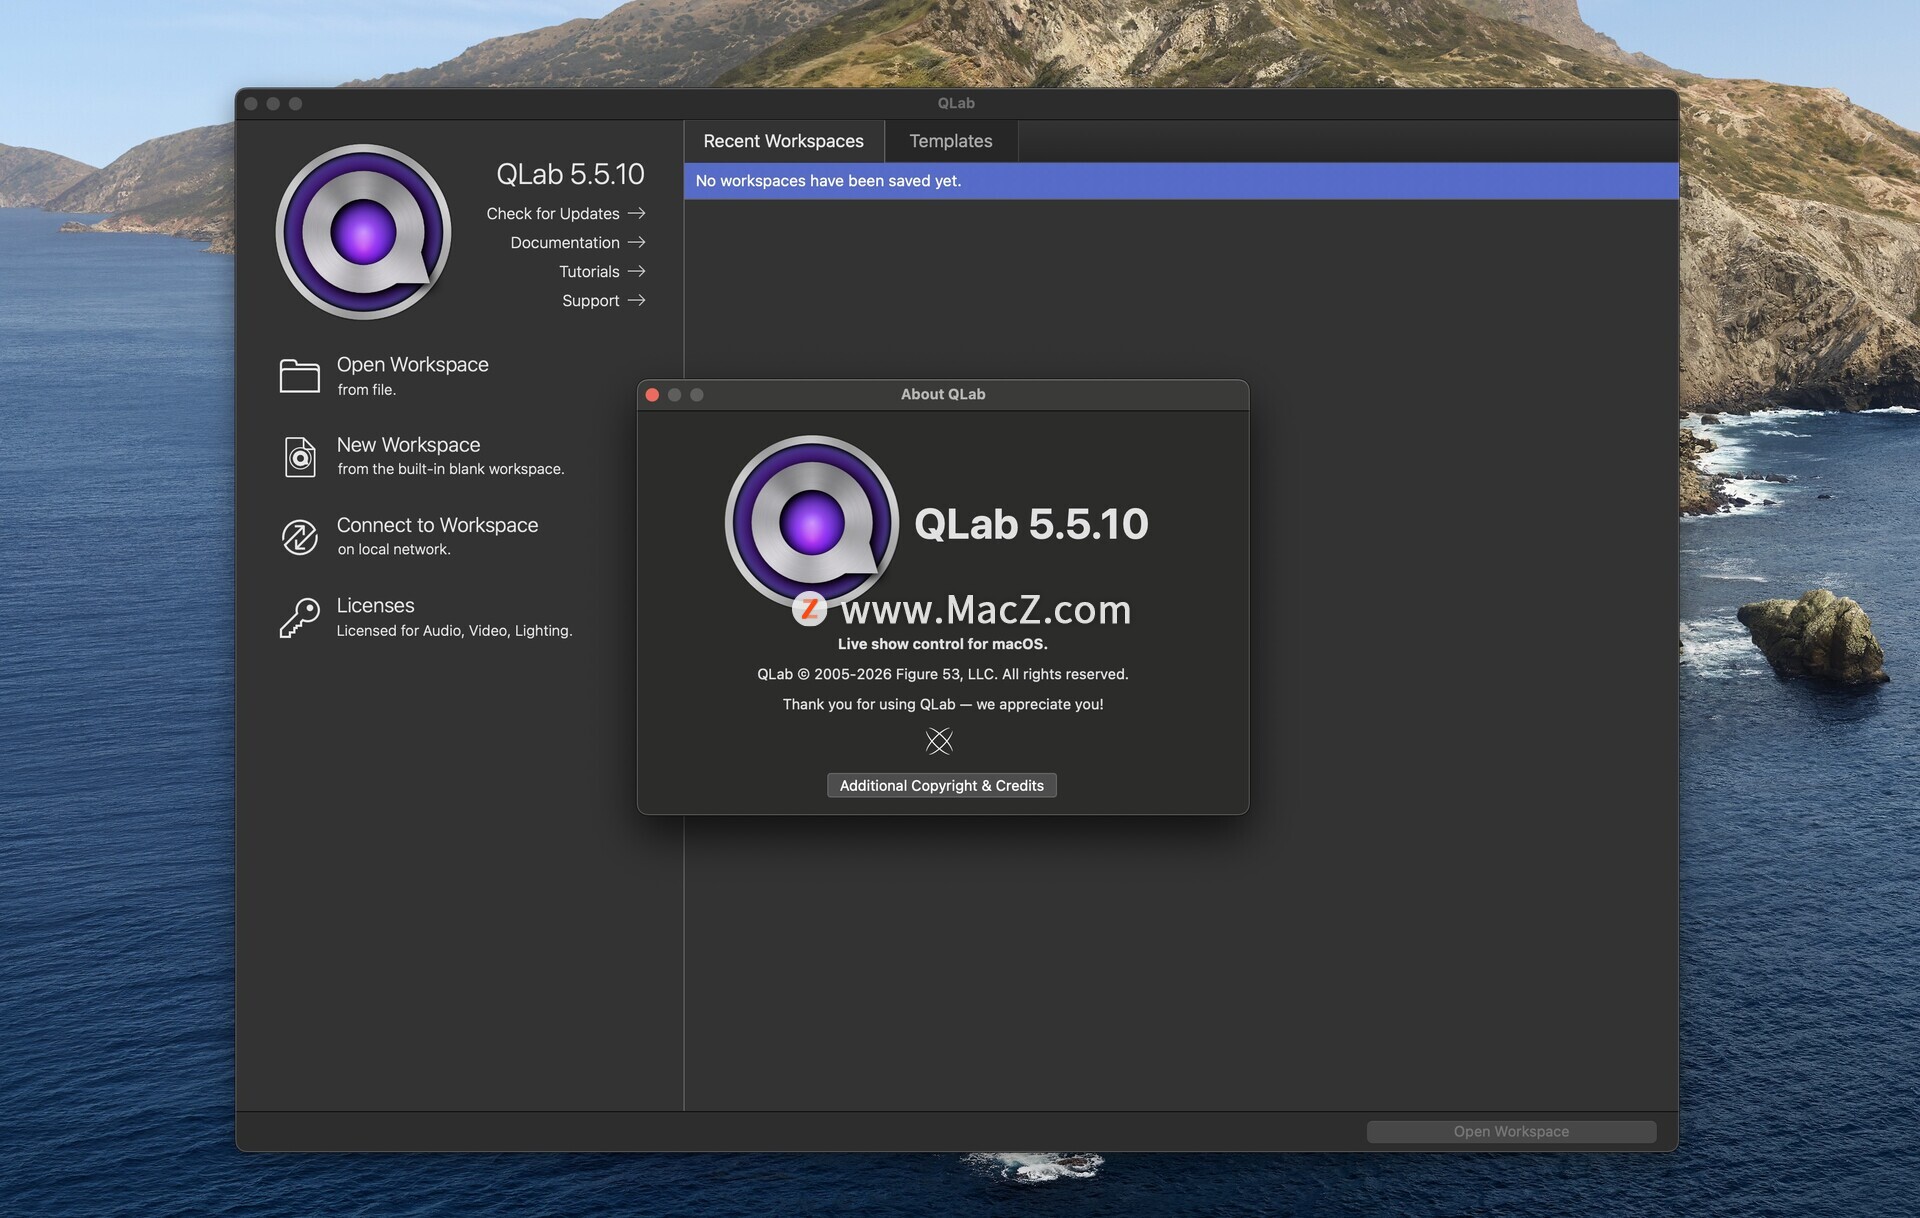Click the QLab logo in About dialog
The width and height of the screenshot is (1920, 1218).
click(x=811, y=522)
